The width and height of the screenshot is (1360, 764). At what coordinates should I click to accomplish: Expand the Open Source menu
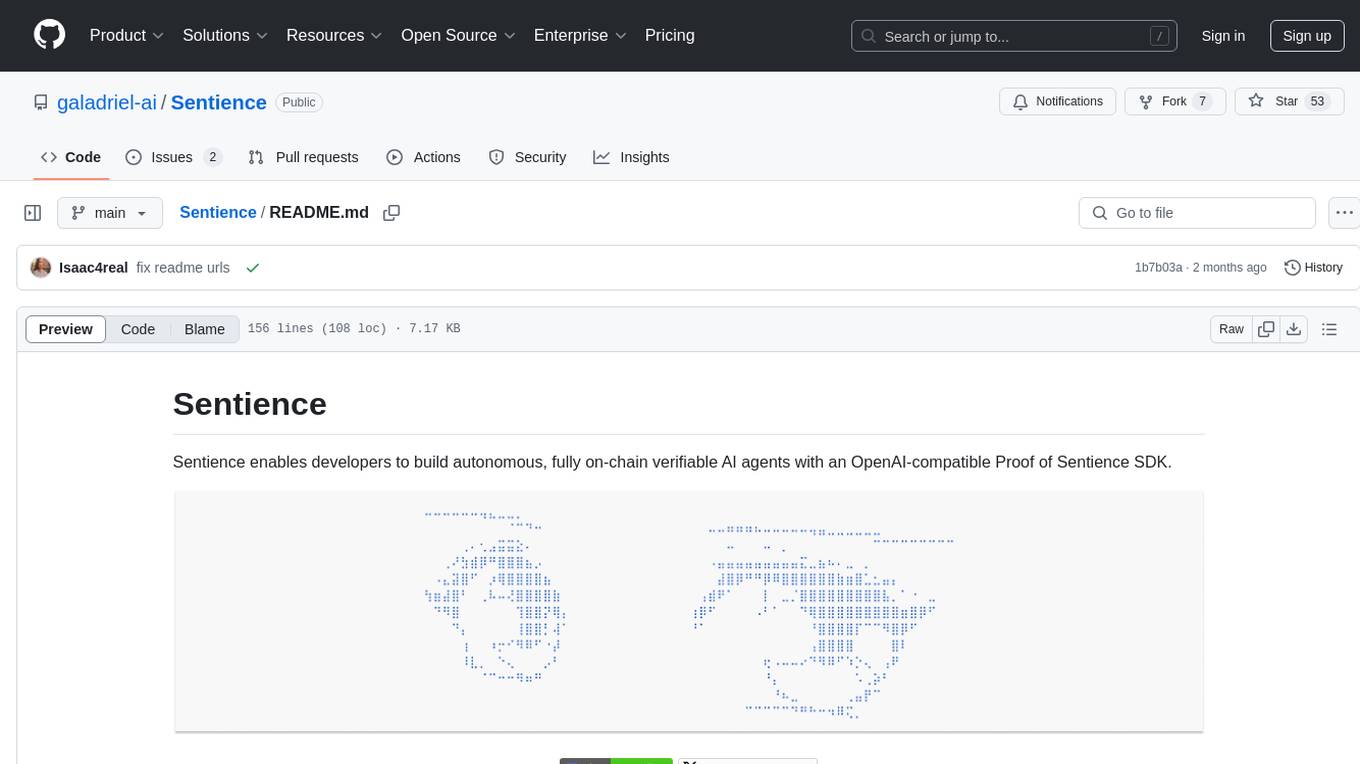coord(458,35)
